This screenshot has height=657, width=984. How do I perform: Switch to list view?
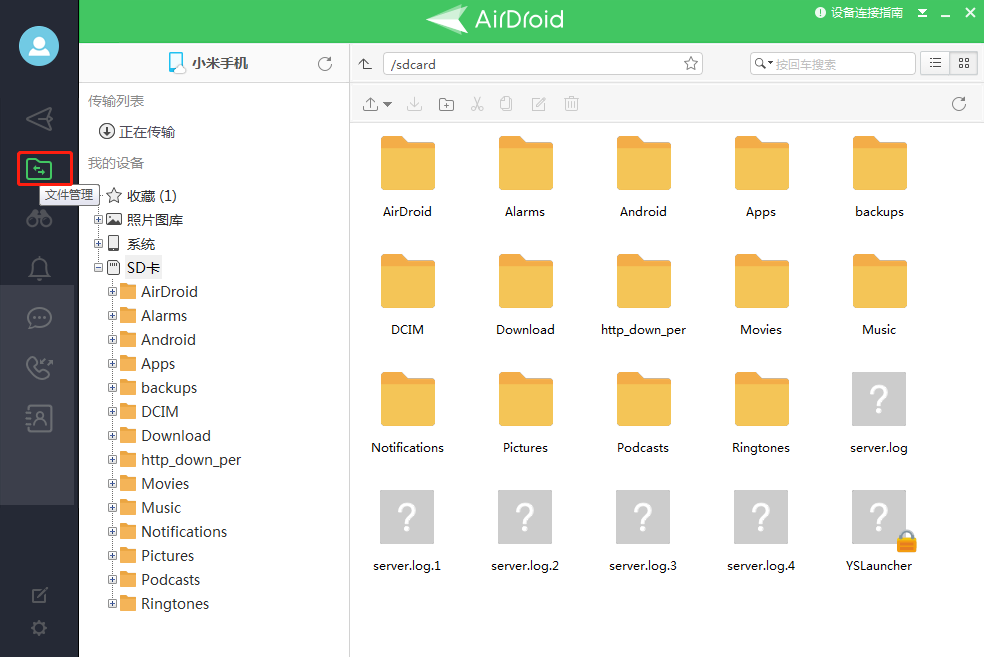pyautogui.click(x=935, y=63)
